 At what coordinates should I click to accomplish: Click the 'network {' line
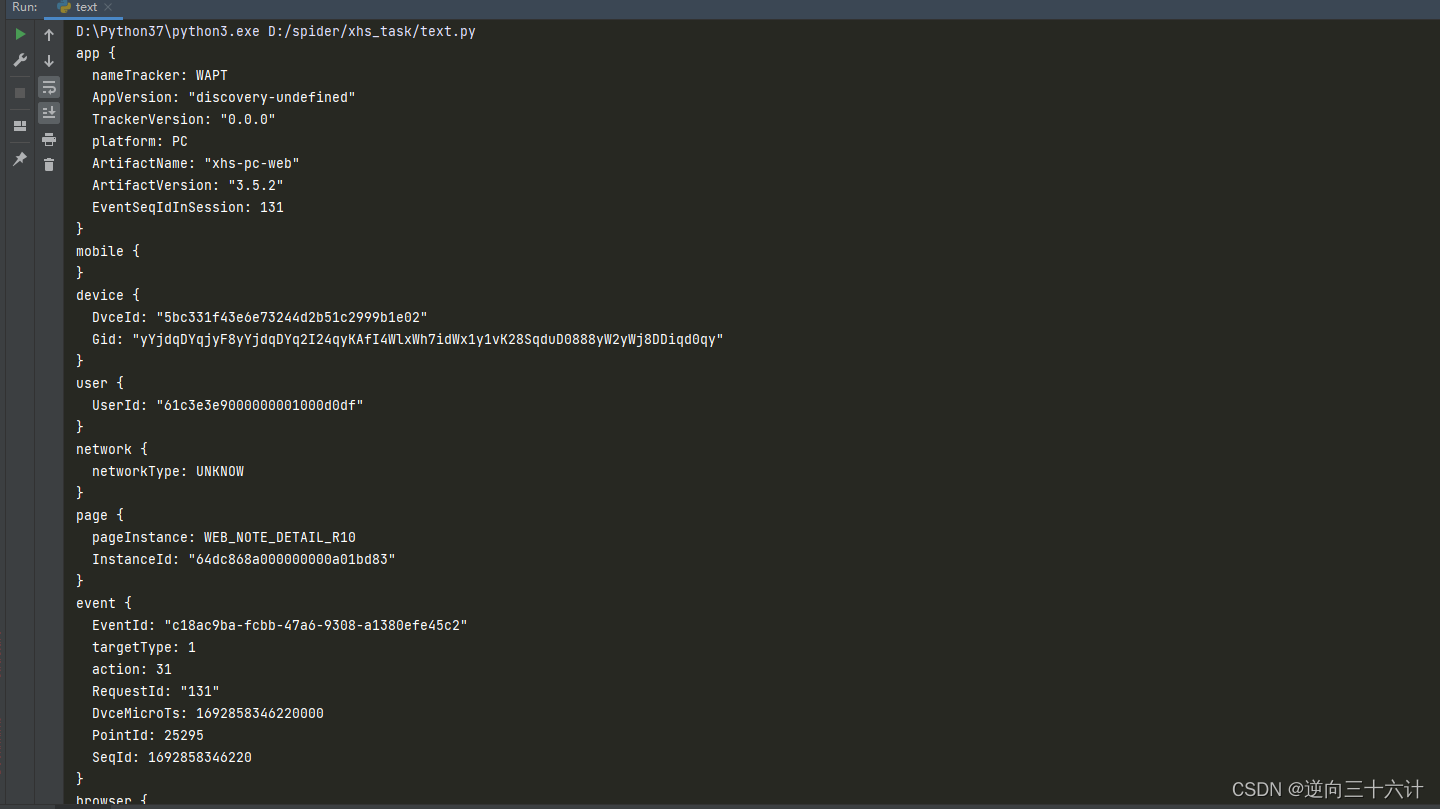pyautogui.click(x=112, y=449)
